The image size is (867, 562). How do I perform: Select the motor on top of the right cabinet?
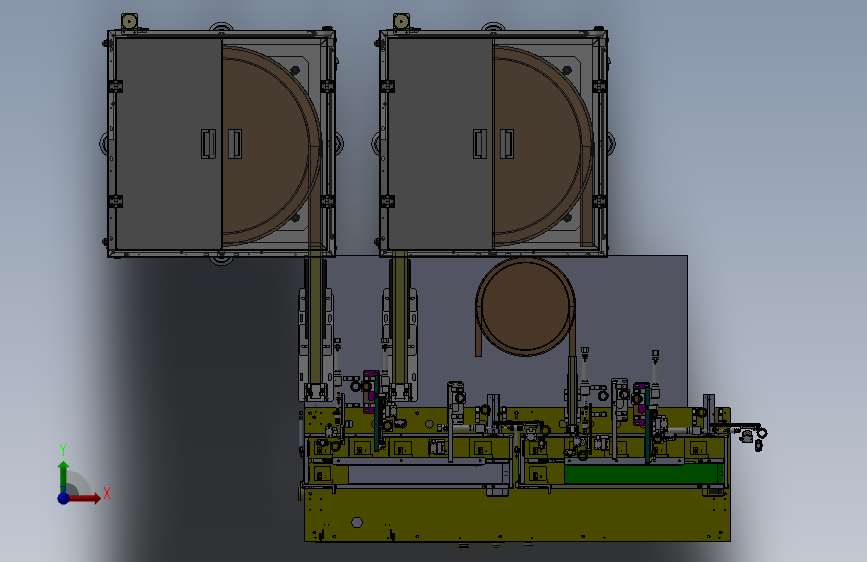click(x=402, y=22)
